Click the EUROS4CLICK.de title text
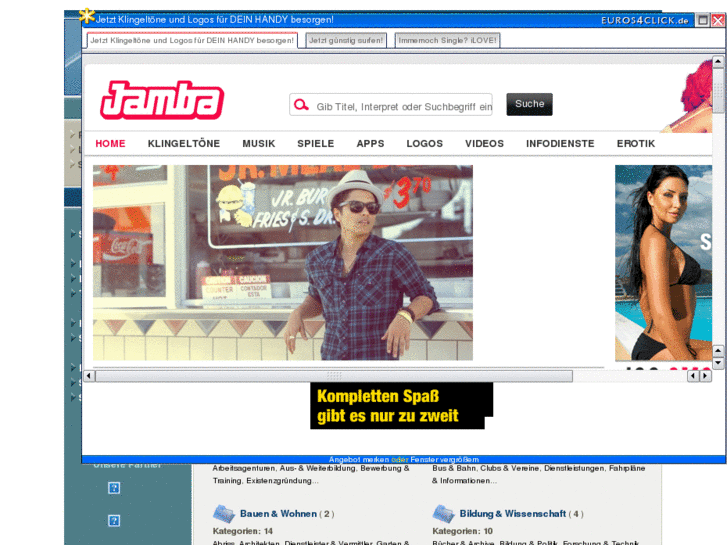 tap(644, 20)
